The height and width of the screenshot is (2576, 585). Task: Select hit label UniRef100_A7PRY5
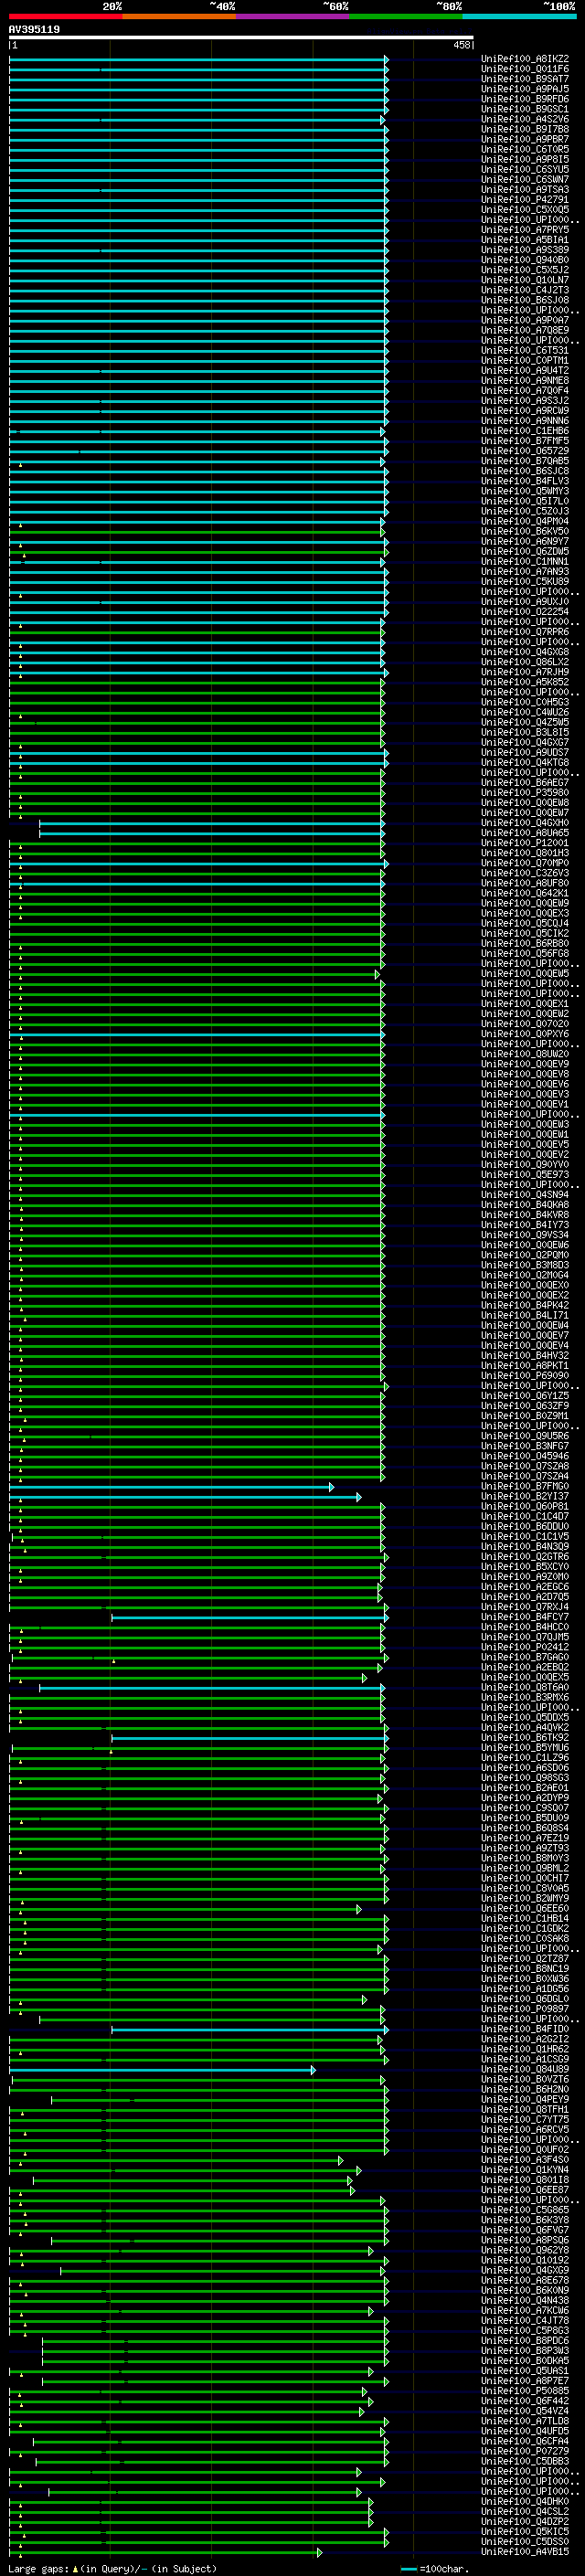[525, 230]
